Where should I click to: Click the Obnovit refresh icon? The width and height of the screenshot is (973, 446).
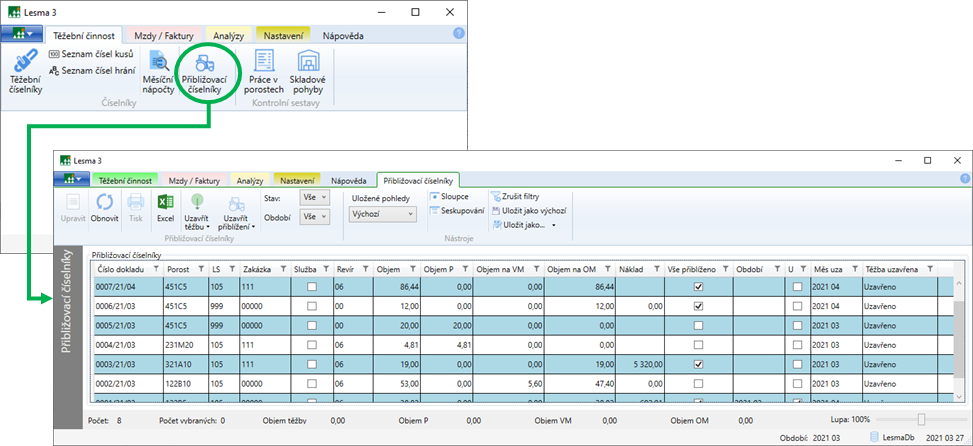[x=104, y=202]
